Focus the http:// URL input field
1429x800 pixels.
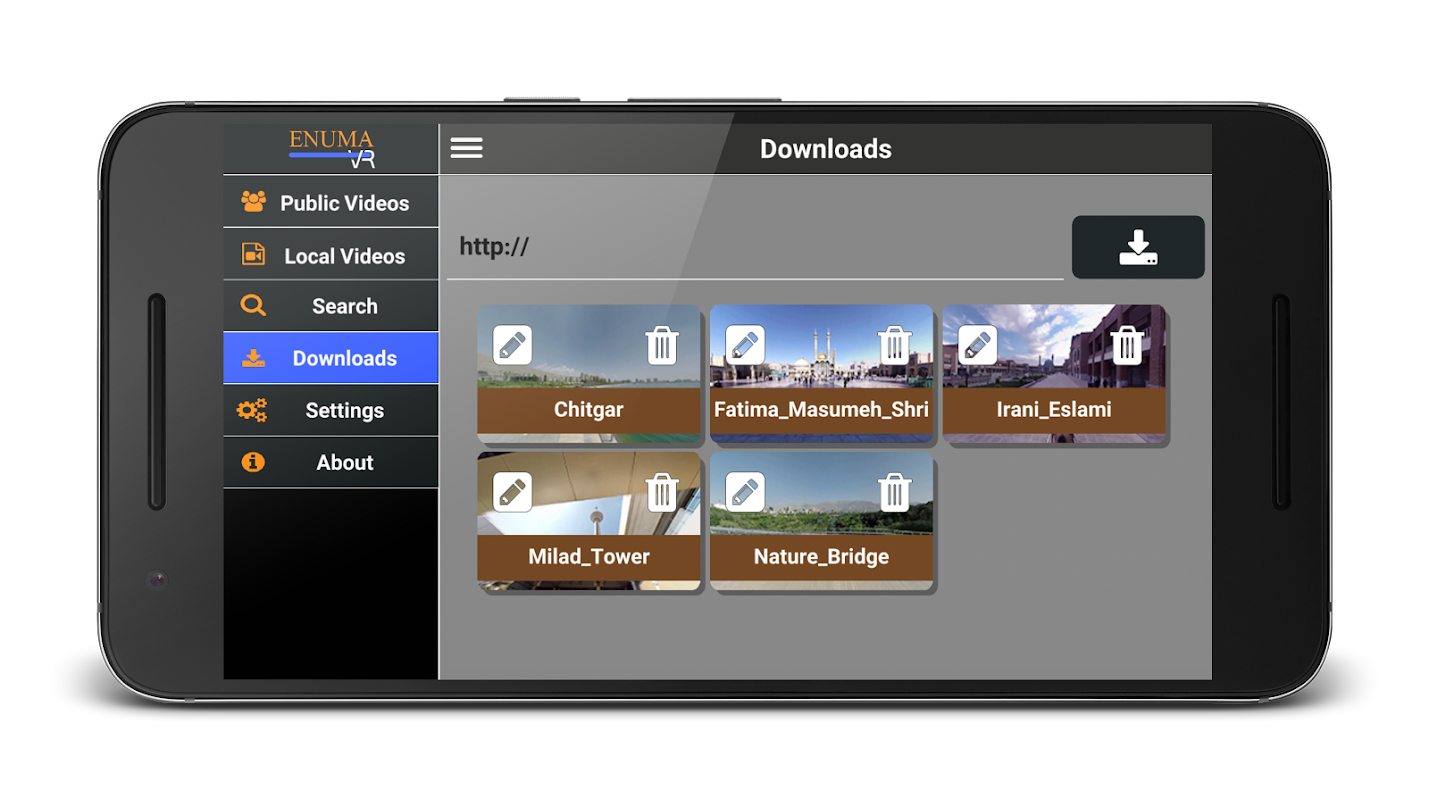(x=755, y=247)
